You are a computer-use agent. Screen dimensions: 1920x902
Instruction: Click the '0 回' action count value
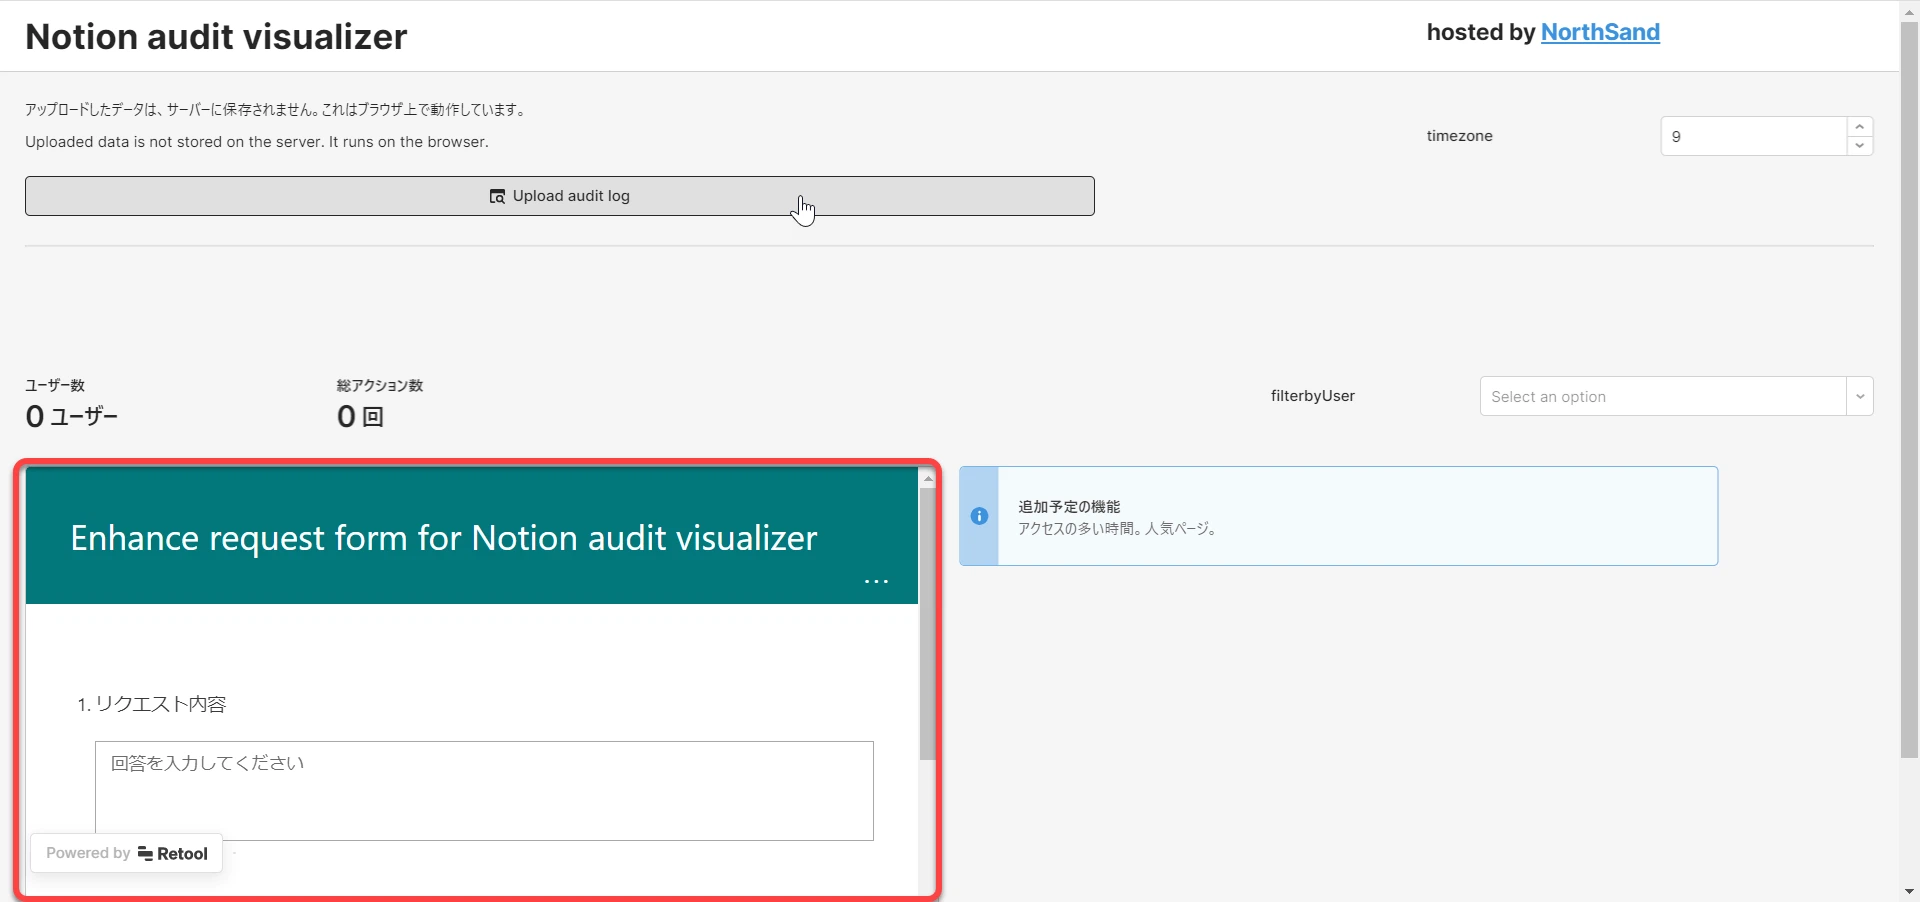tap(360, 416)
